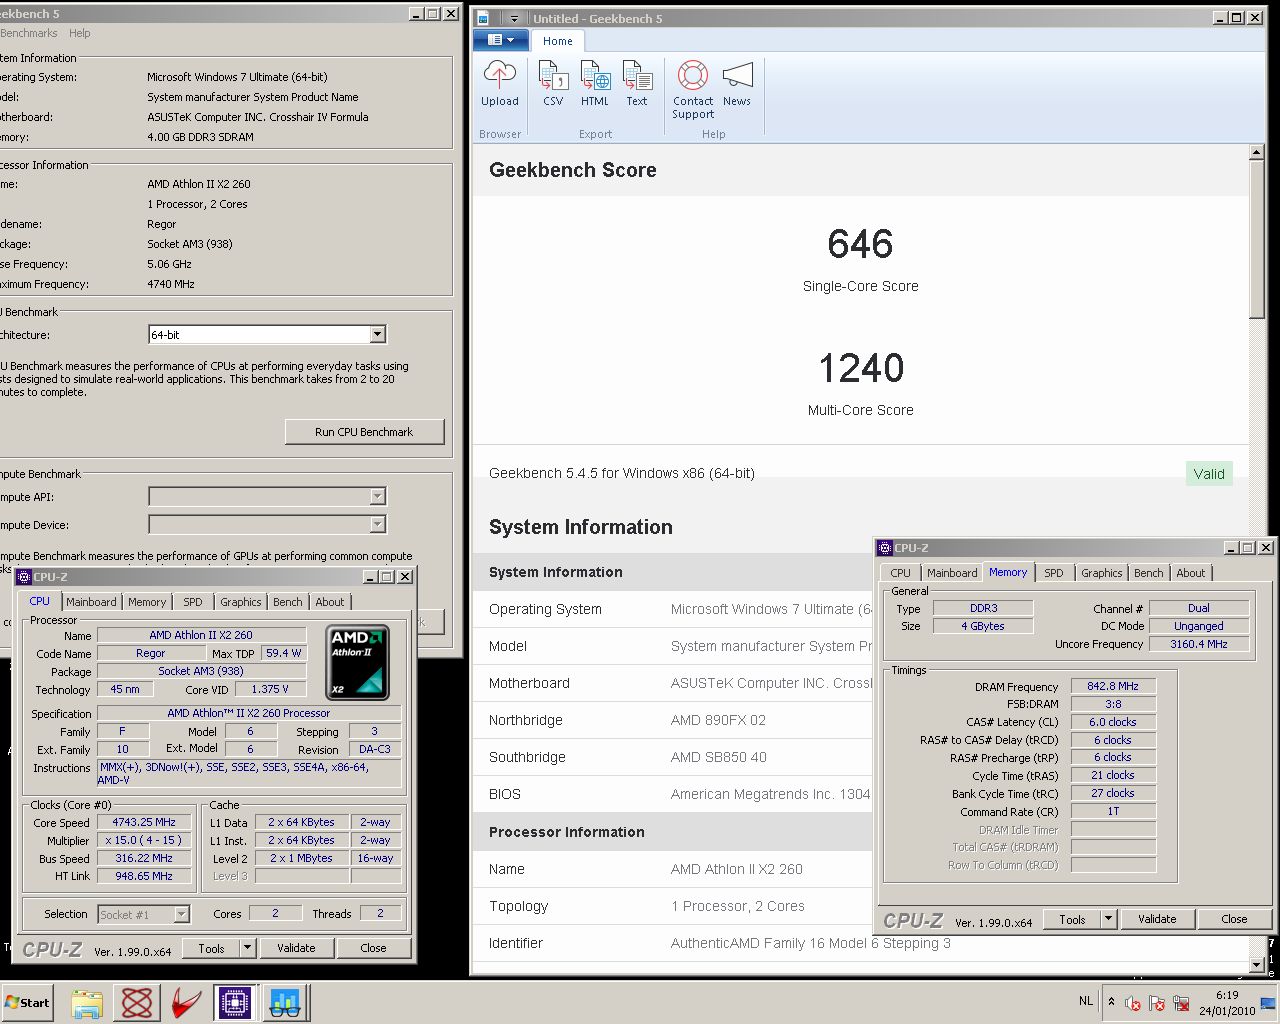Open Bench tab in right CPU-Z
The width and height of the screenshot is (1280, 1024).
[x=1149, y=573]
